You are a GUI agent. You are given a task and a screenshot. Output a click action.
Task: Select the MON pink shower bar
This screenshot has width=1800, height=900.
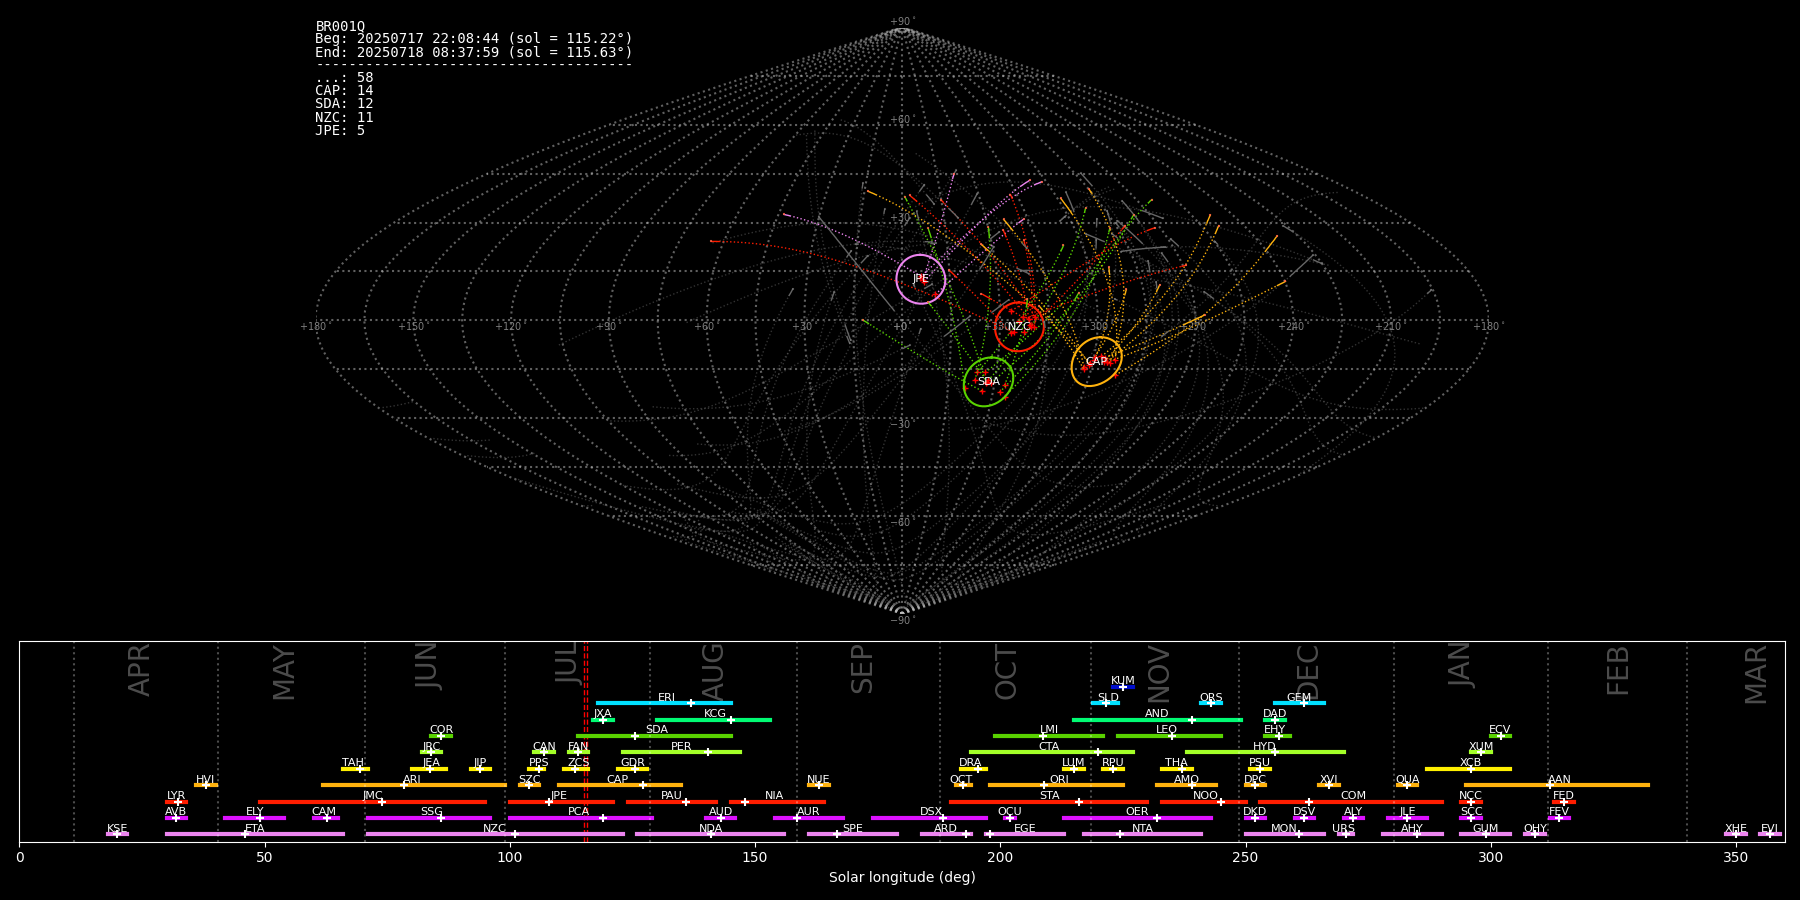click(x=1285, y=834)
